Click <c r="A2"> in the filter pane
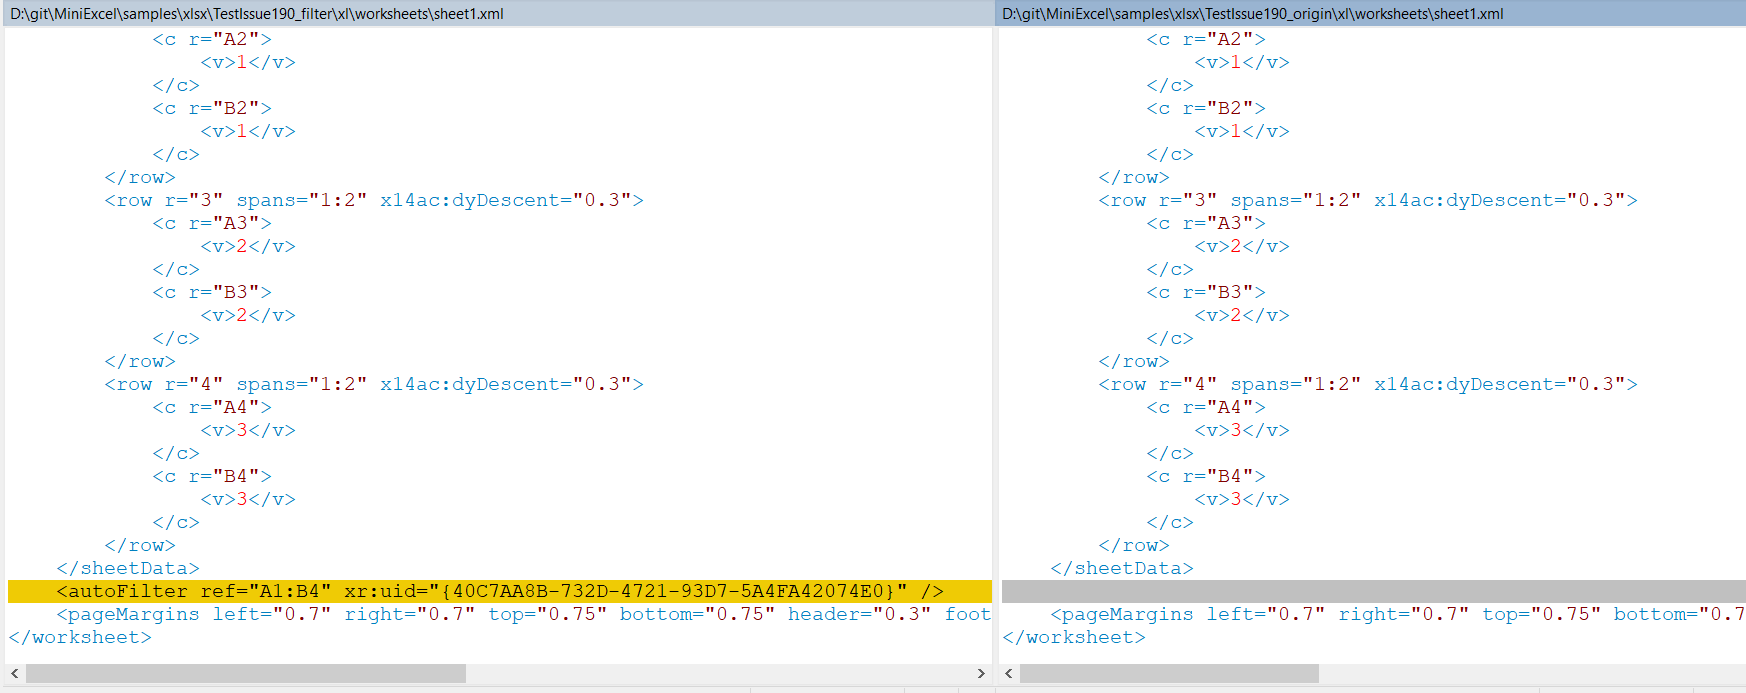This screenshot has height=693, width=1746. point(212,39)
